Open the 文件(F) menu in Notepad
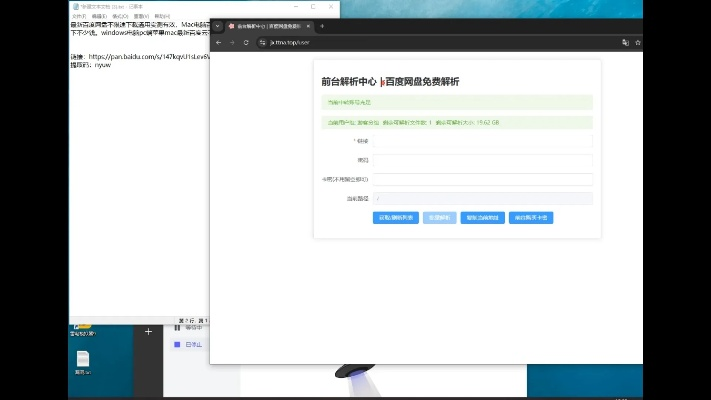 79,16
